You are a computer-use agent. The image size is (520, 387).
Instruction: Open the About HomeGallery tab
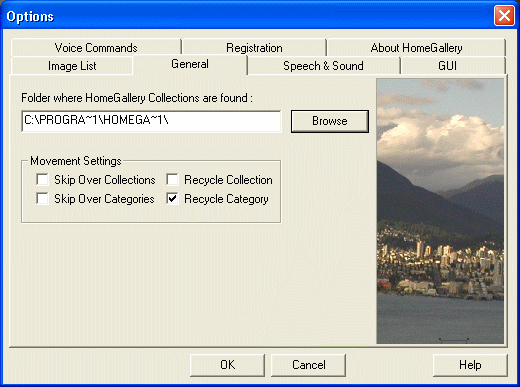[416, 48]
